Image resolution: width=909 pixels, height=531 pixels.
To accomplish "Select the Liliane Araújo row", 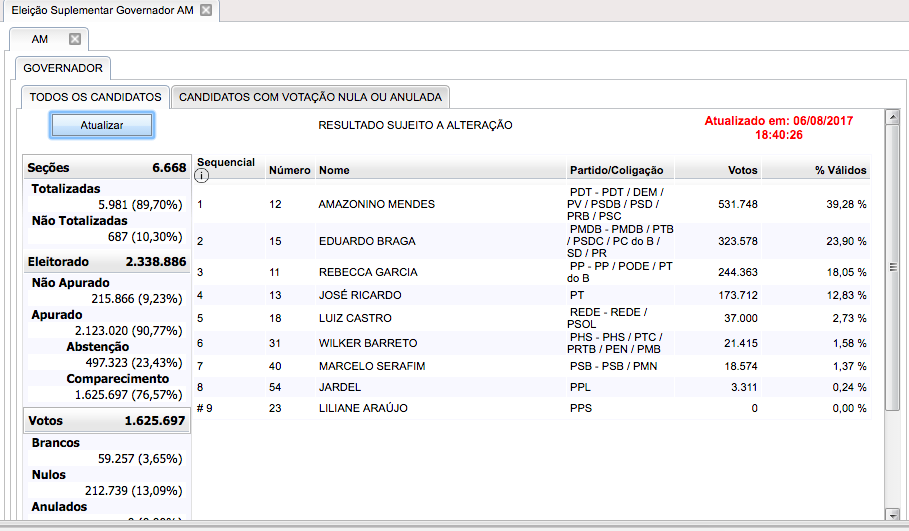I will [x=362, y=408].
